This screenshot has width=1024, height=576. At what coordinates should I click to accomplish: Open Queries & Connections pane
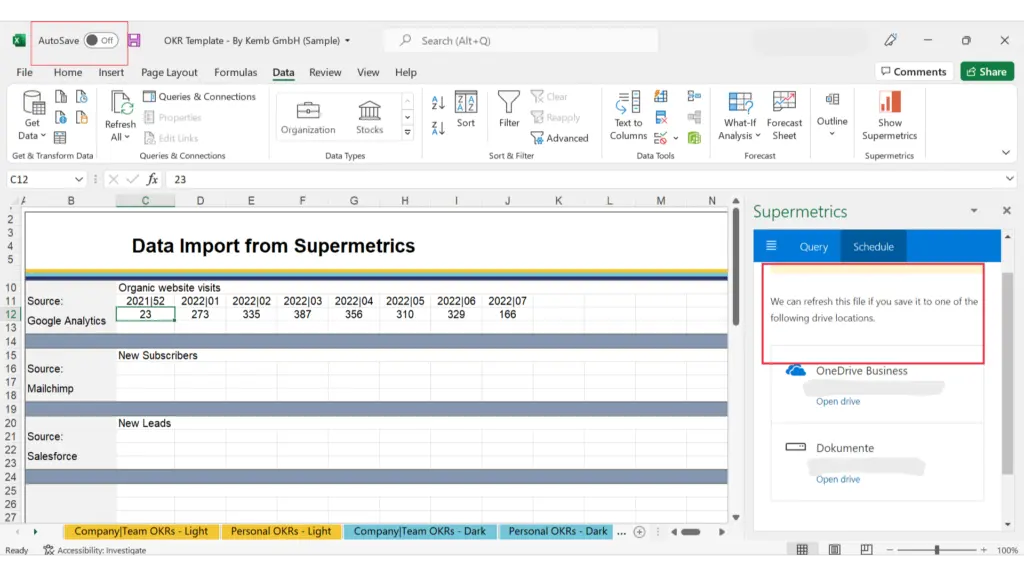(199, 97)
